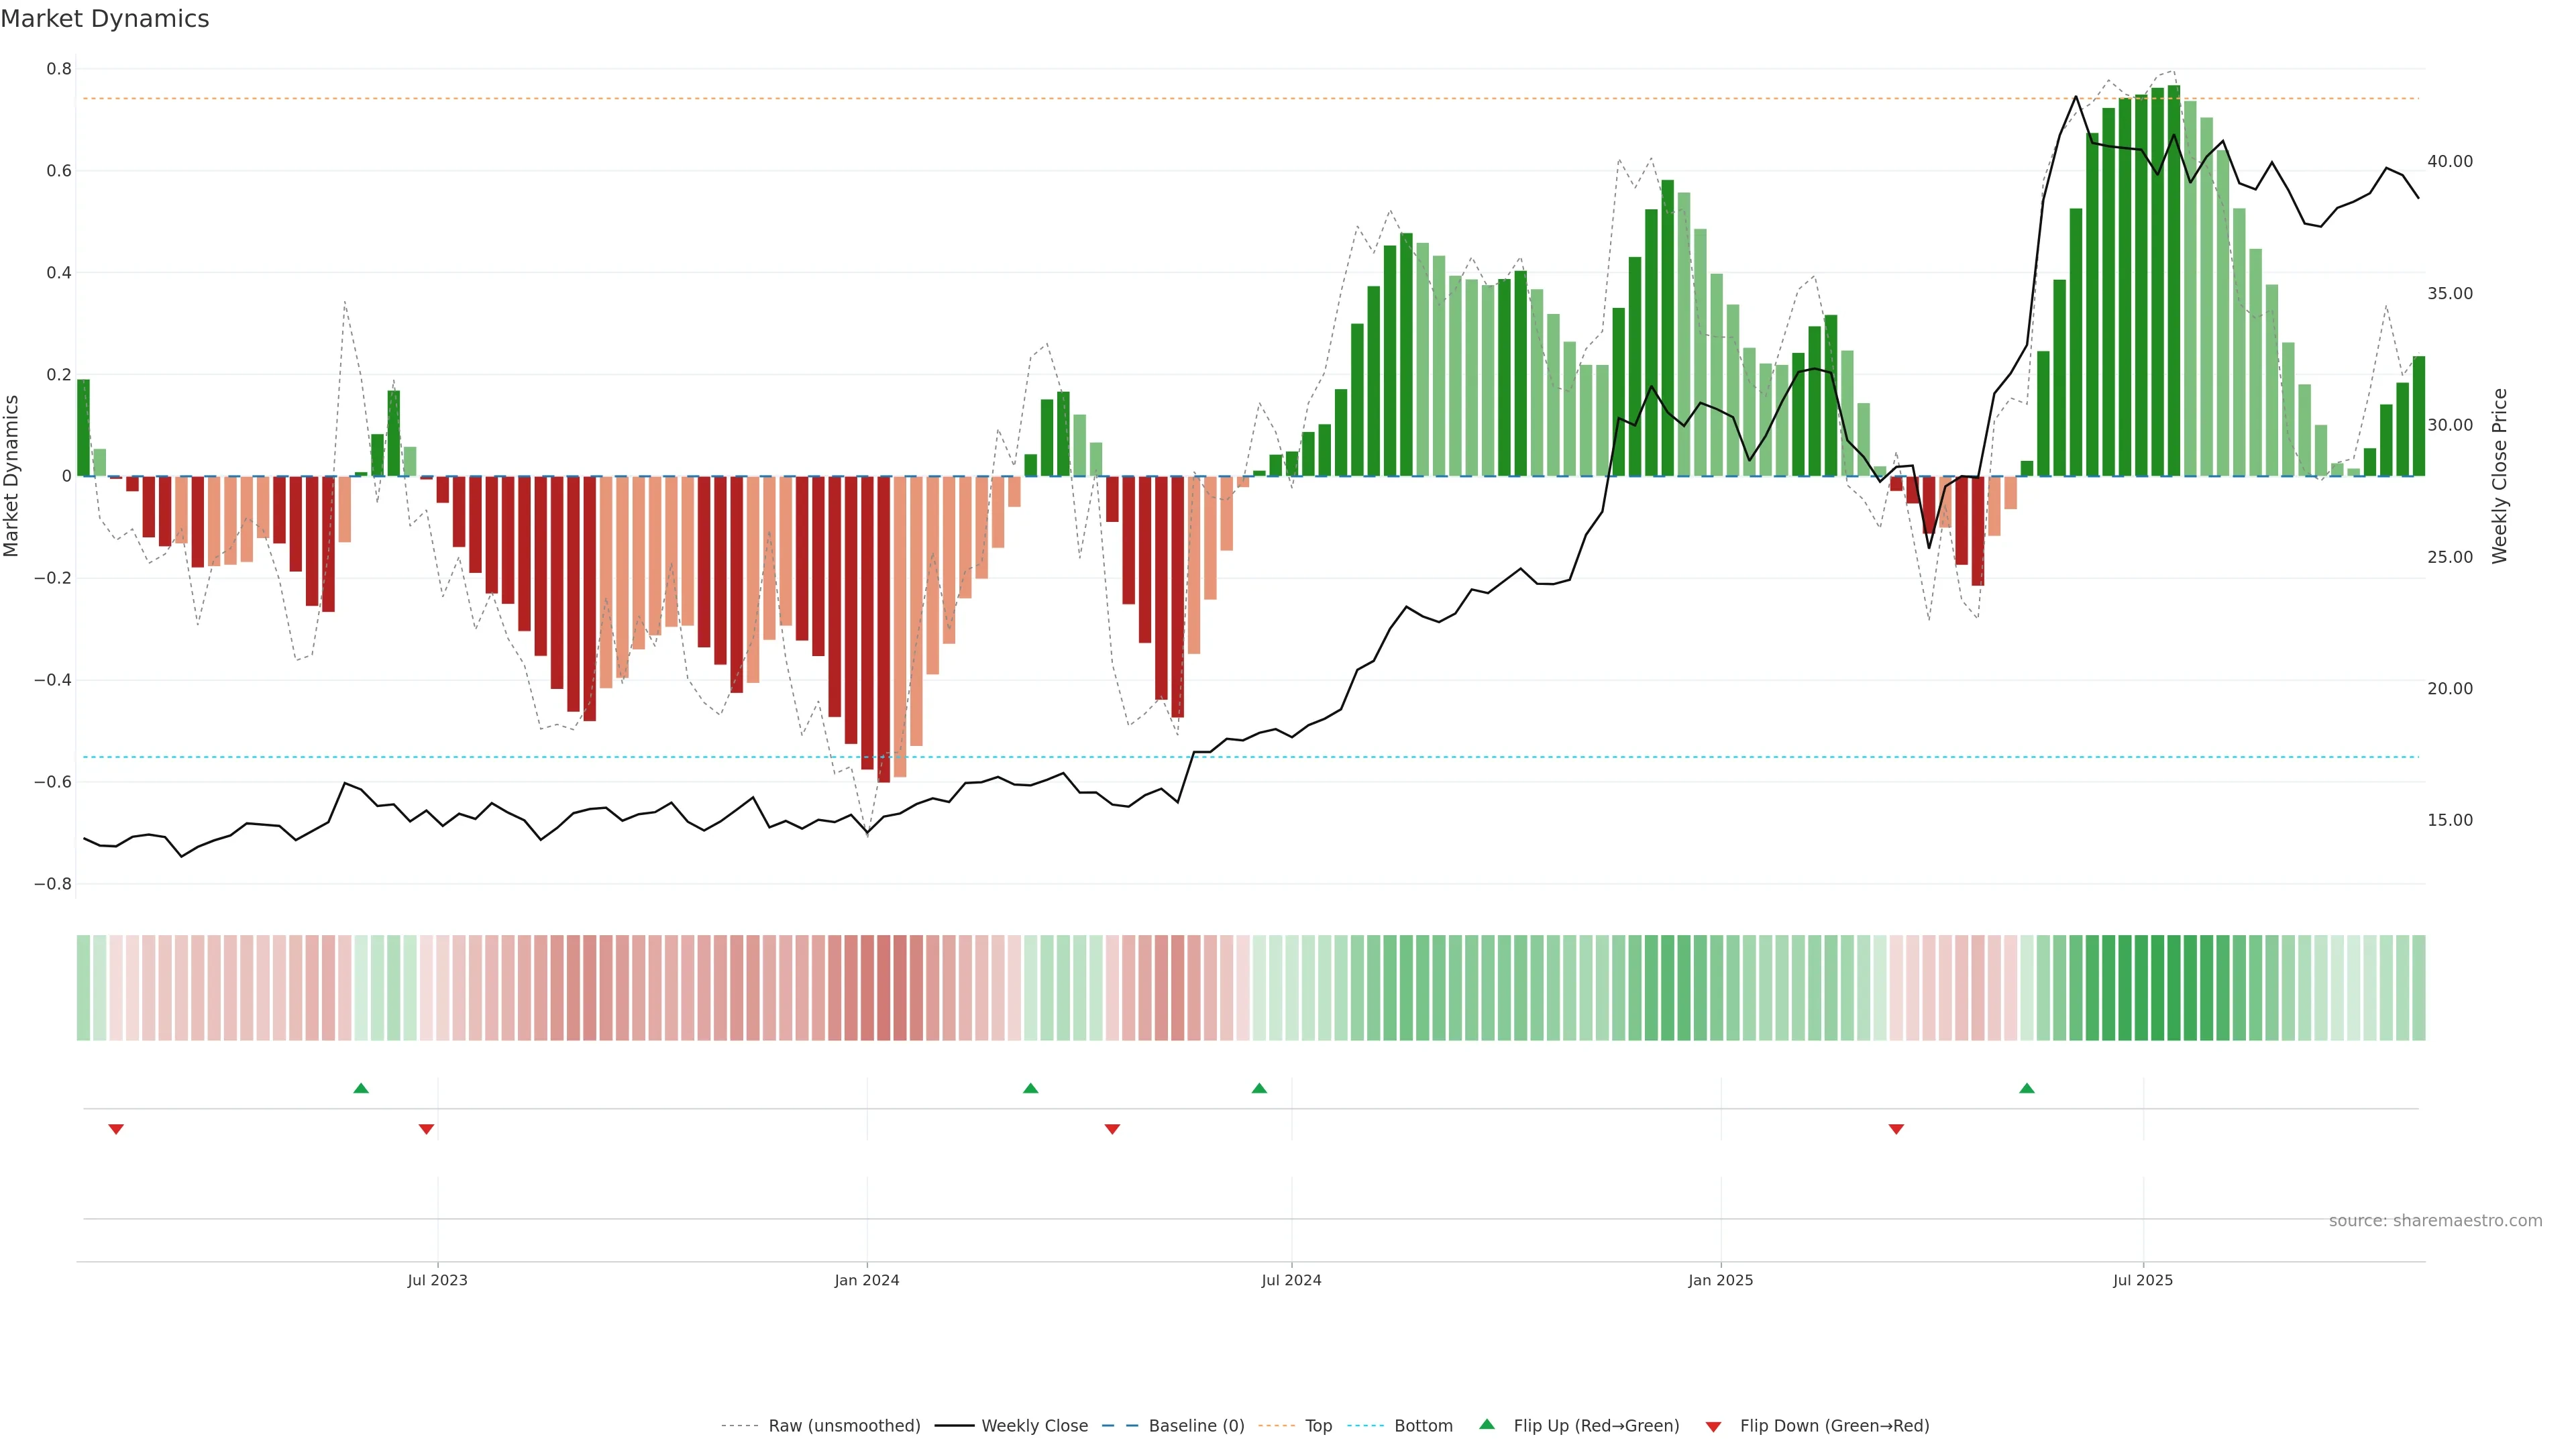The height and width of the screenshot is (1449, 2576).
Task: Click the red flip-down marker just before Jul 2023
Action: click(x=426, y=1129)
